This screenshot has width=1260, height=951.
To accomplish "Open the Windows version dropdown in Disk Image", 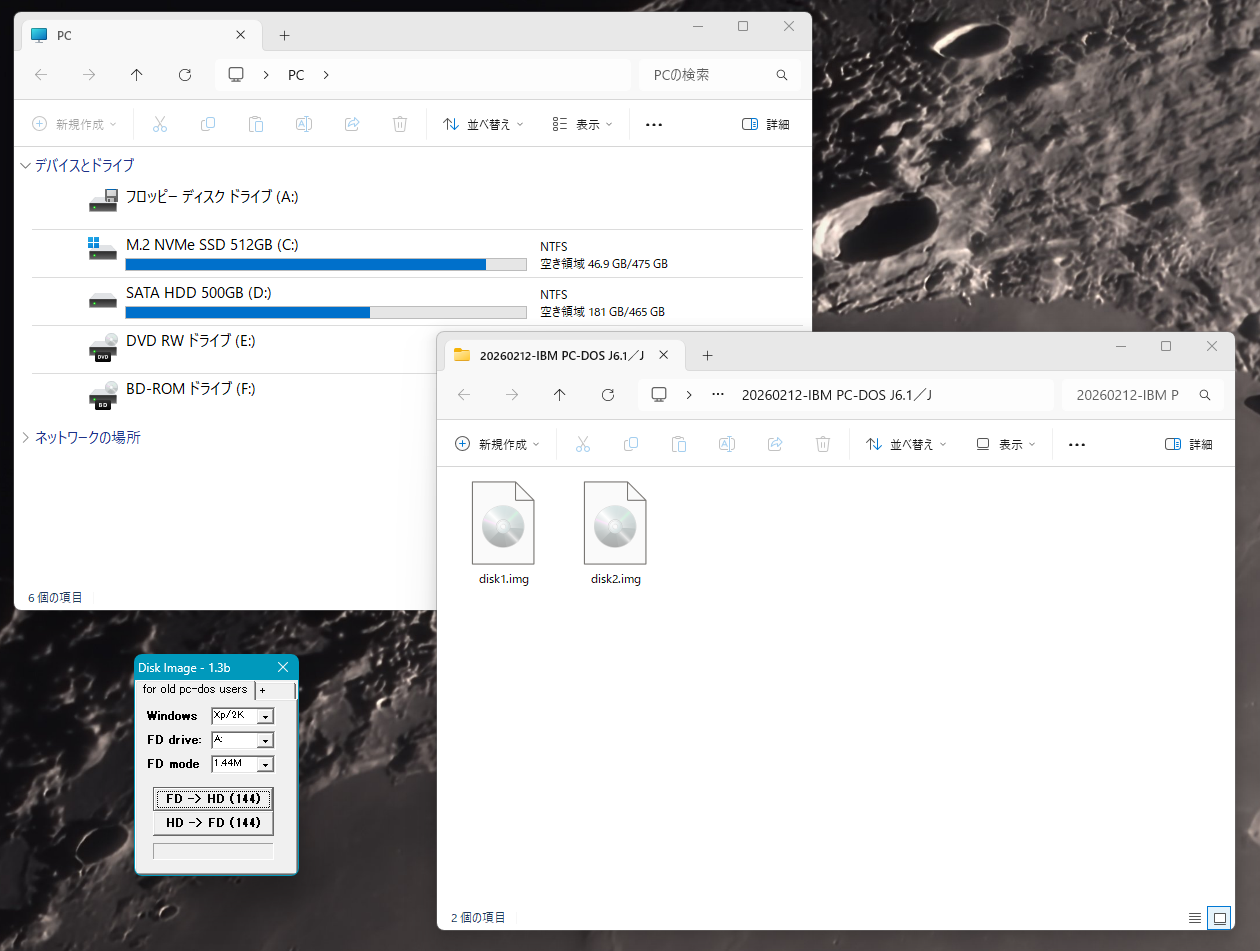I will click(265, 716).
